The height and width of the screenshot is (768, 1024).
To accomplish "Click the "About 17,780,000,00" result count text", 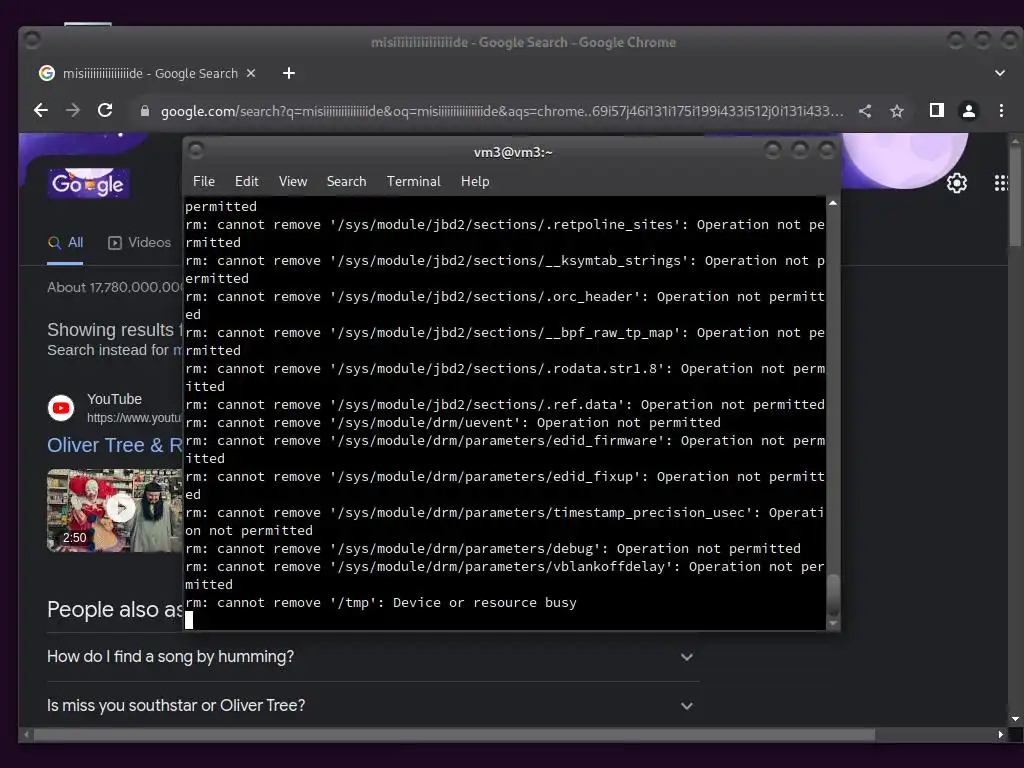I will tap(115, 287).
